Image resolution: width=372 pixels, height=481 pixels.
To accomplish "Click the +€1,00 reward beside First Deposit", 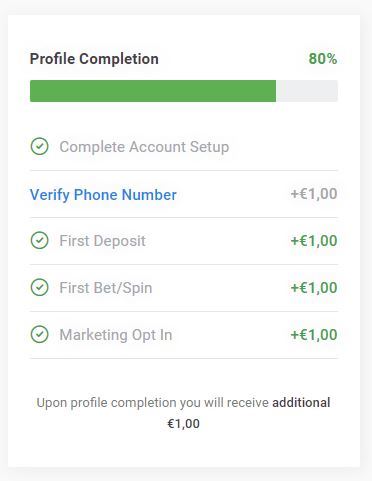I will coord(314,241).
